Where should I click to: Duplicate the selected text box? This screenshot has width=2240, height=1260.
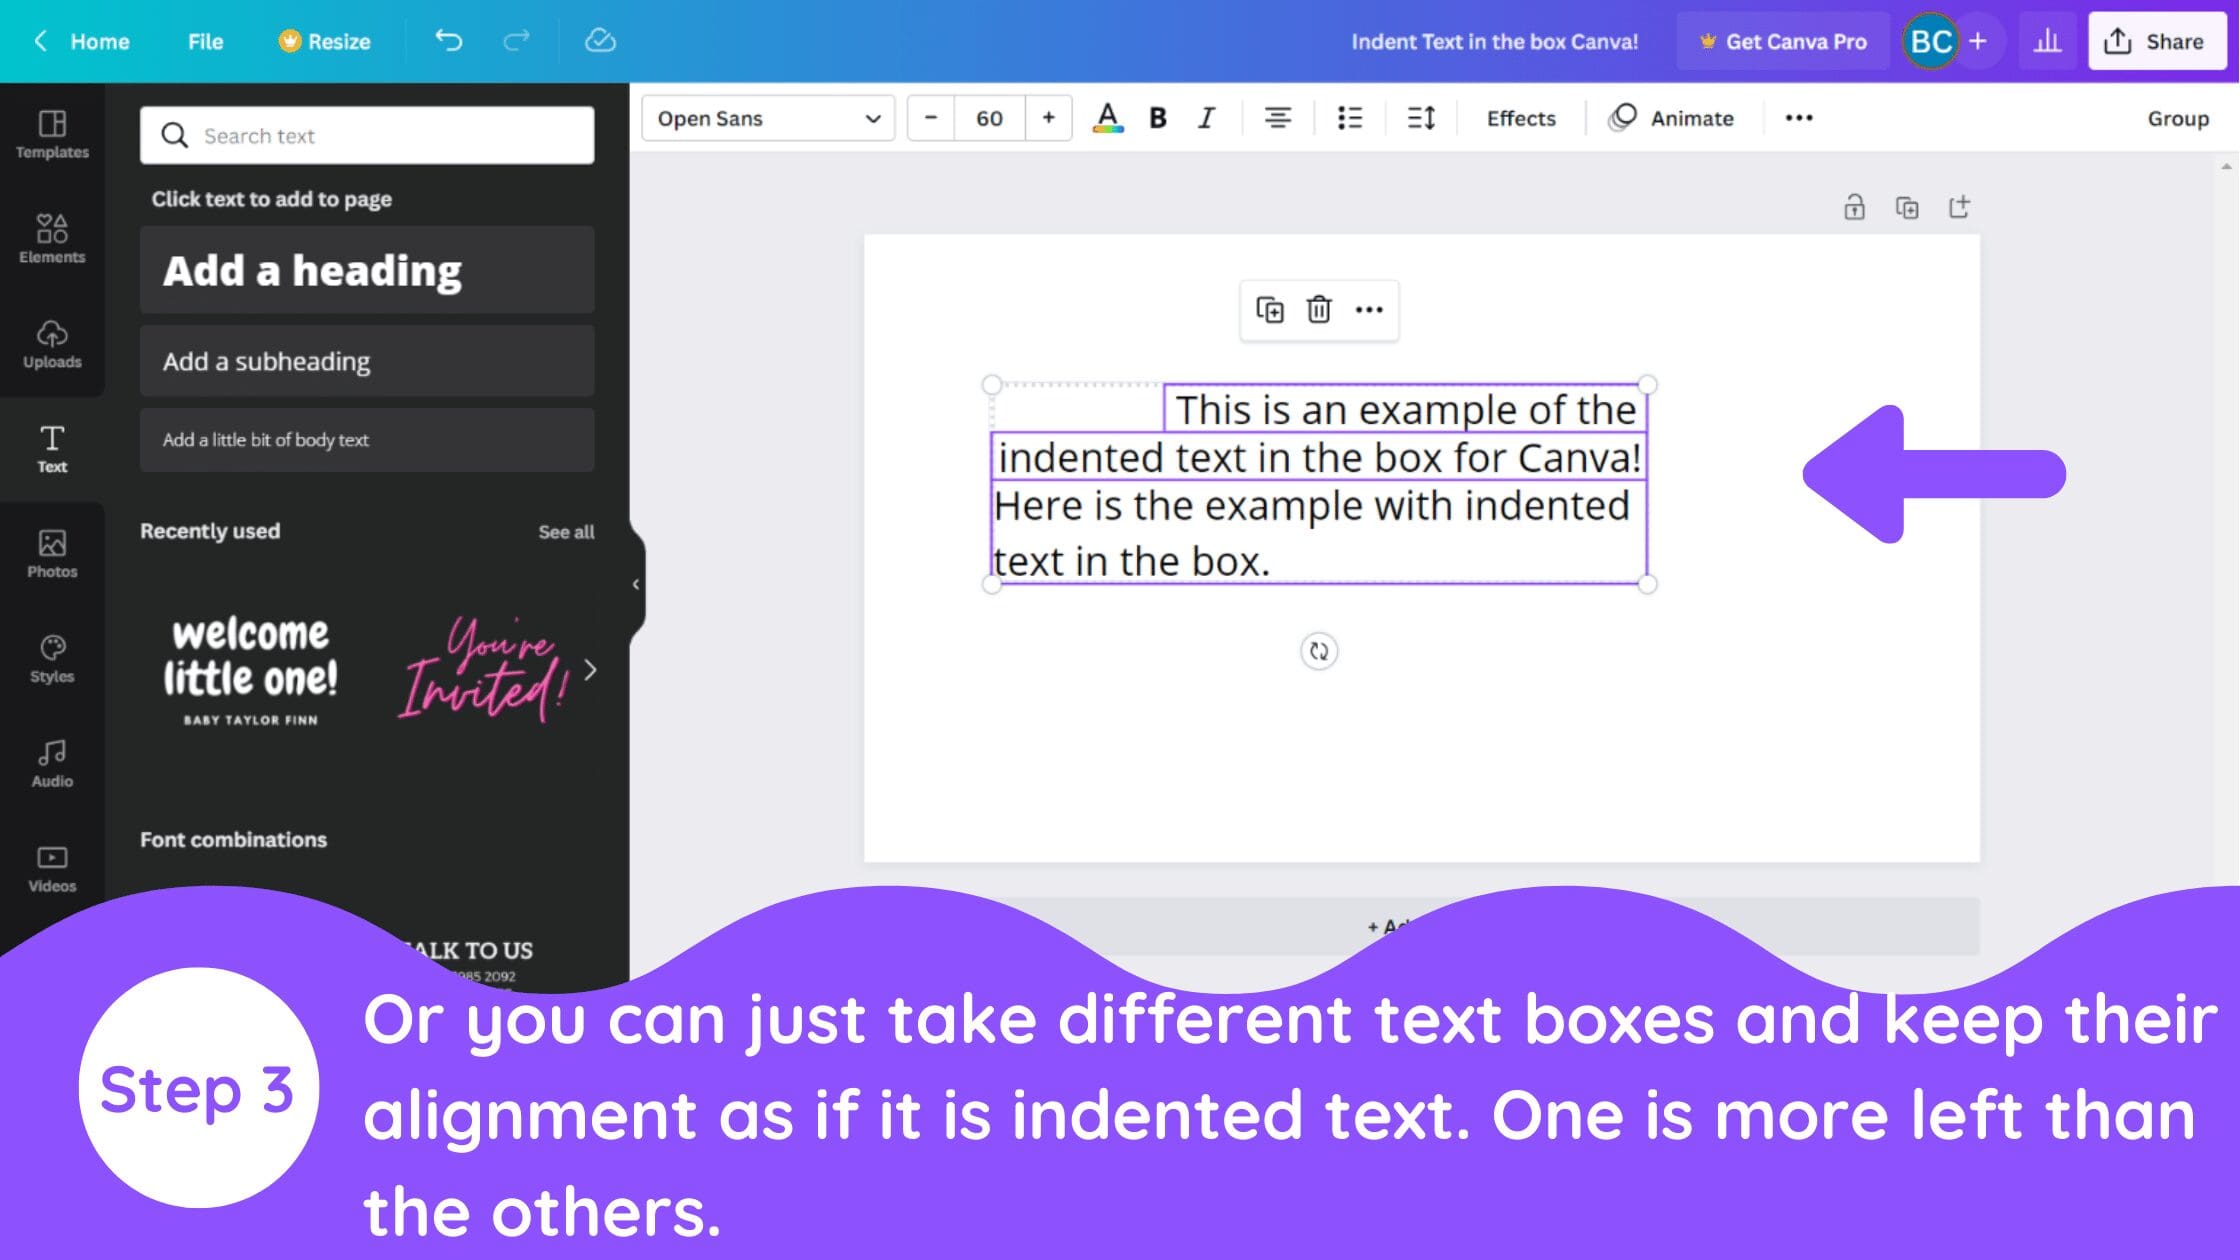click(1269, 310)
